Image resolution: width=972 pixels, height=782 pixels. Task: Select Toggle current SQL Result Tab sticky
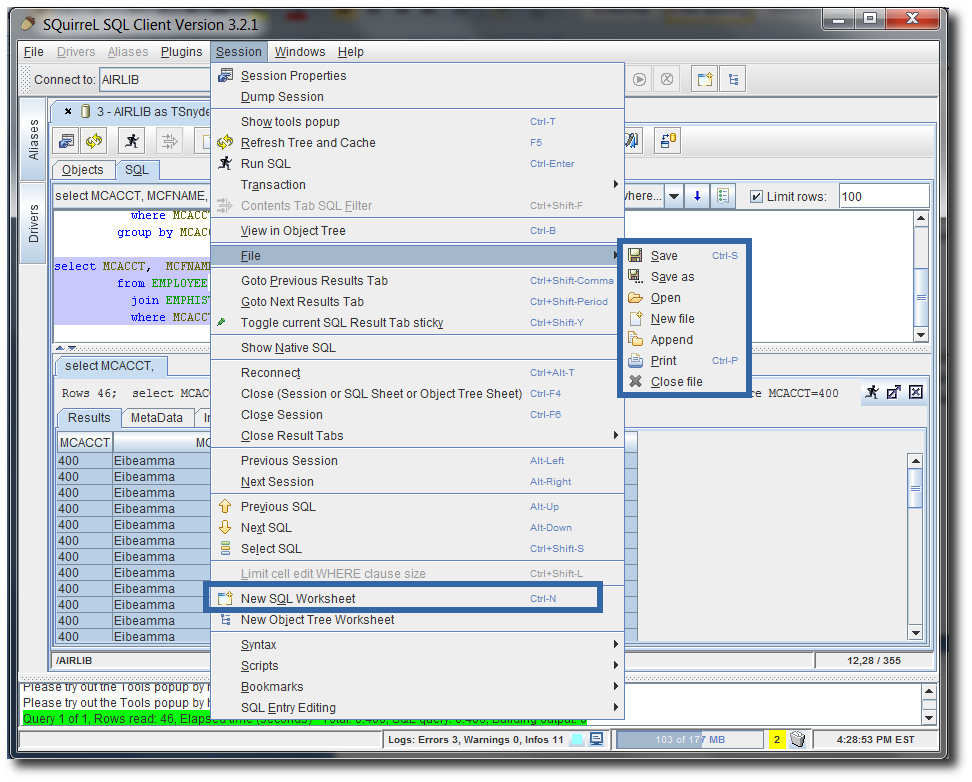[417, 322]
